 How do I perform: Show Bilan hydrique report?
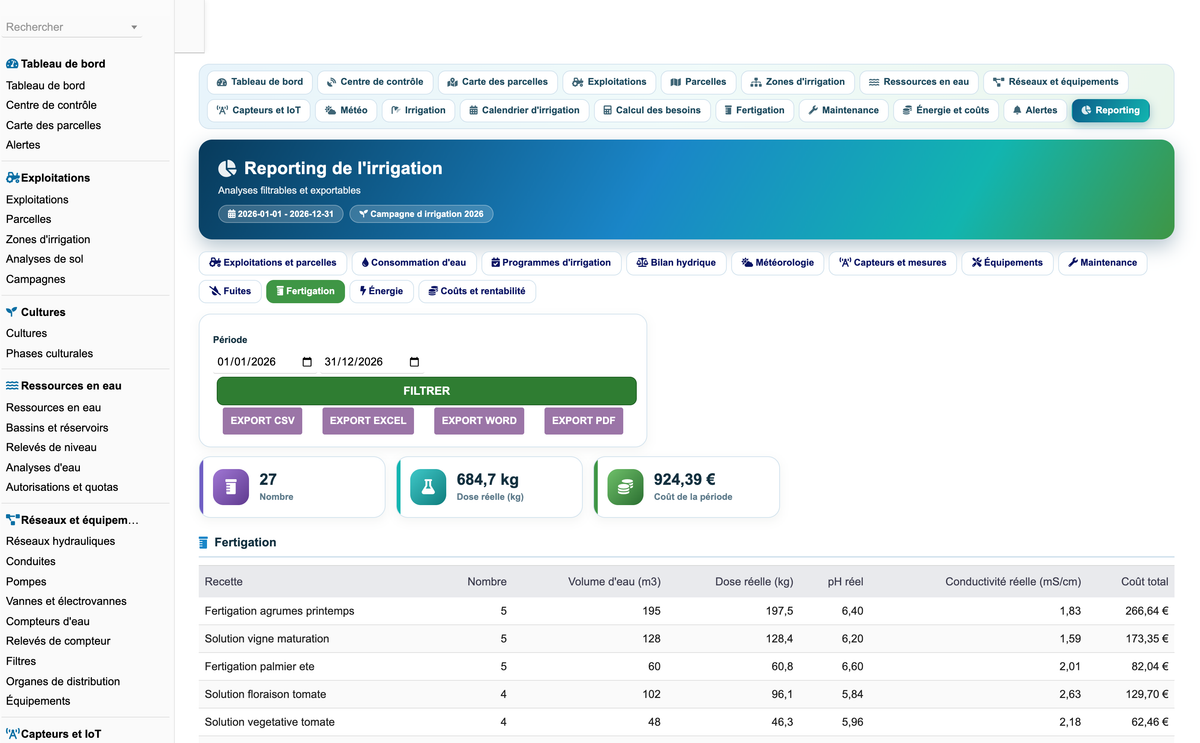coord(676,262)
